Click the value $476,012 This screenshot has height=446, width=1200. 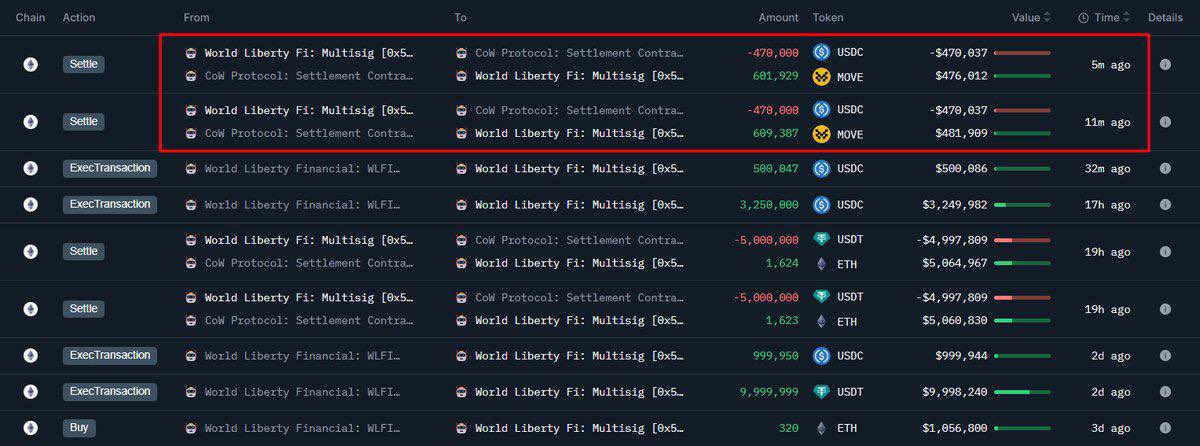961,76
